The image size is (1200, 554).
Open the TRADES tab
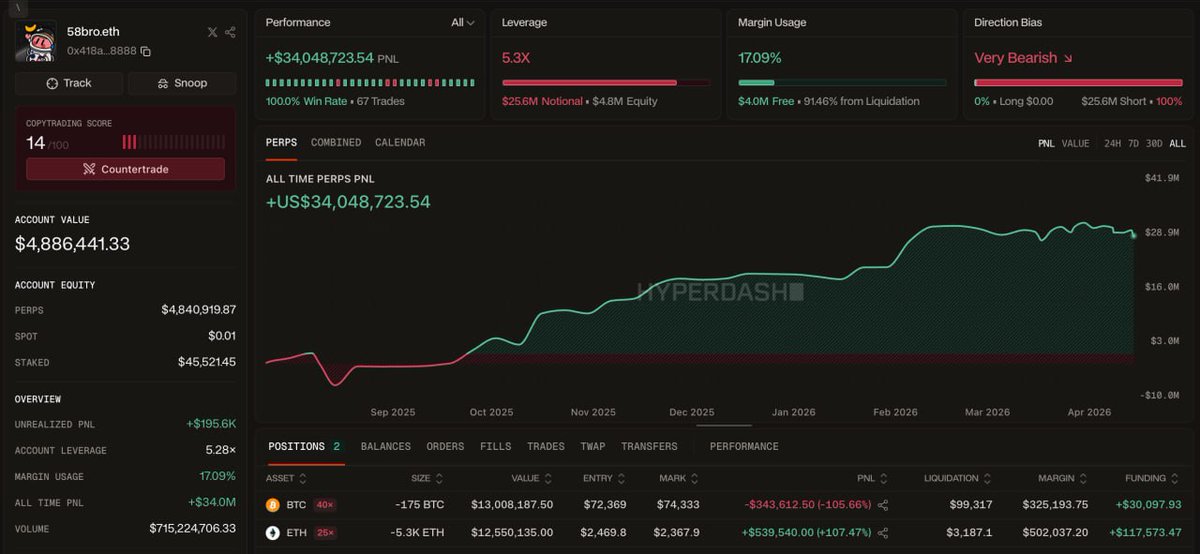[546, 447]
